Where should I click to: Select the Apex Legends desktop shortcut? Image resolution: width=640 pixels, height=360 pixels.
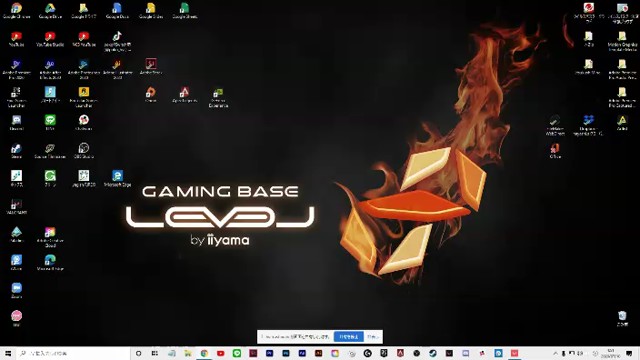pyautogui.click(x=184, y=95)
